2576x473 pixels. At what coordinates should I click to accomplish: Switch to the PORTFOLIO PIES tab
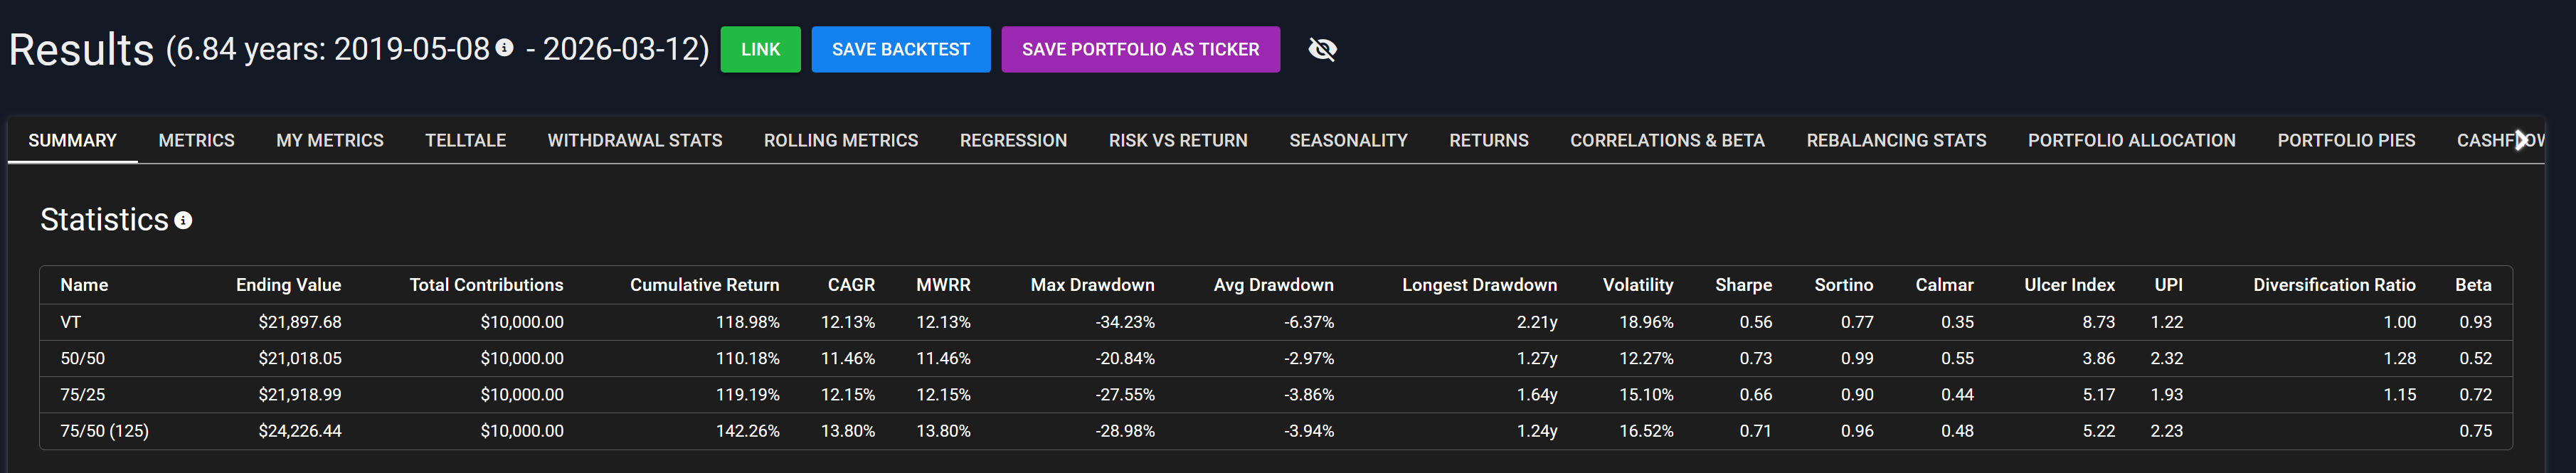pos(2345,140)
